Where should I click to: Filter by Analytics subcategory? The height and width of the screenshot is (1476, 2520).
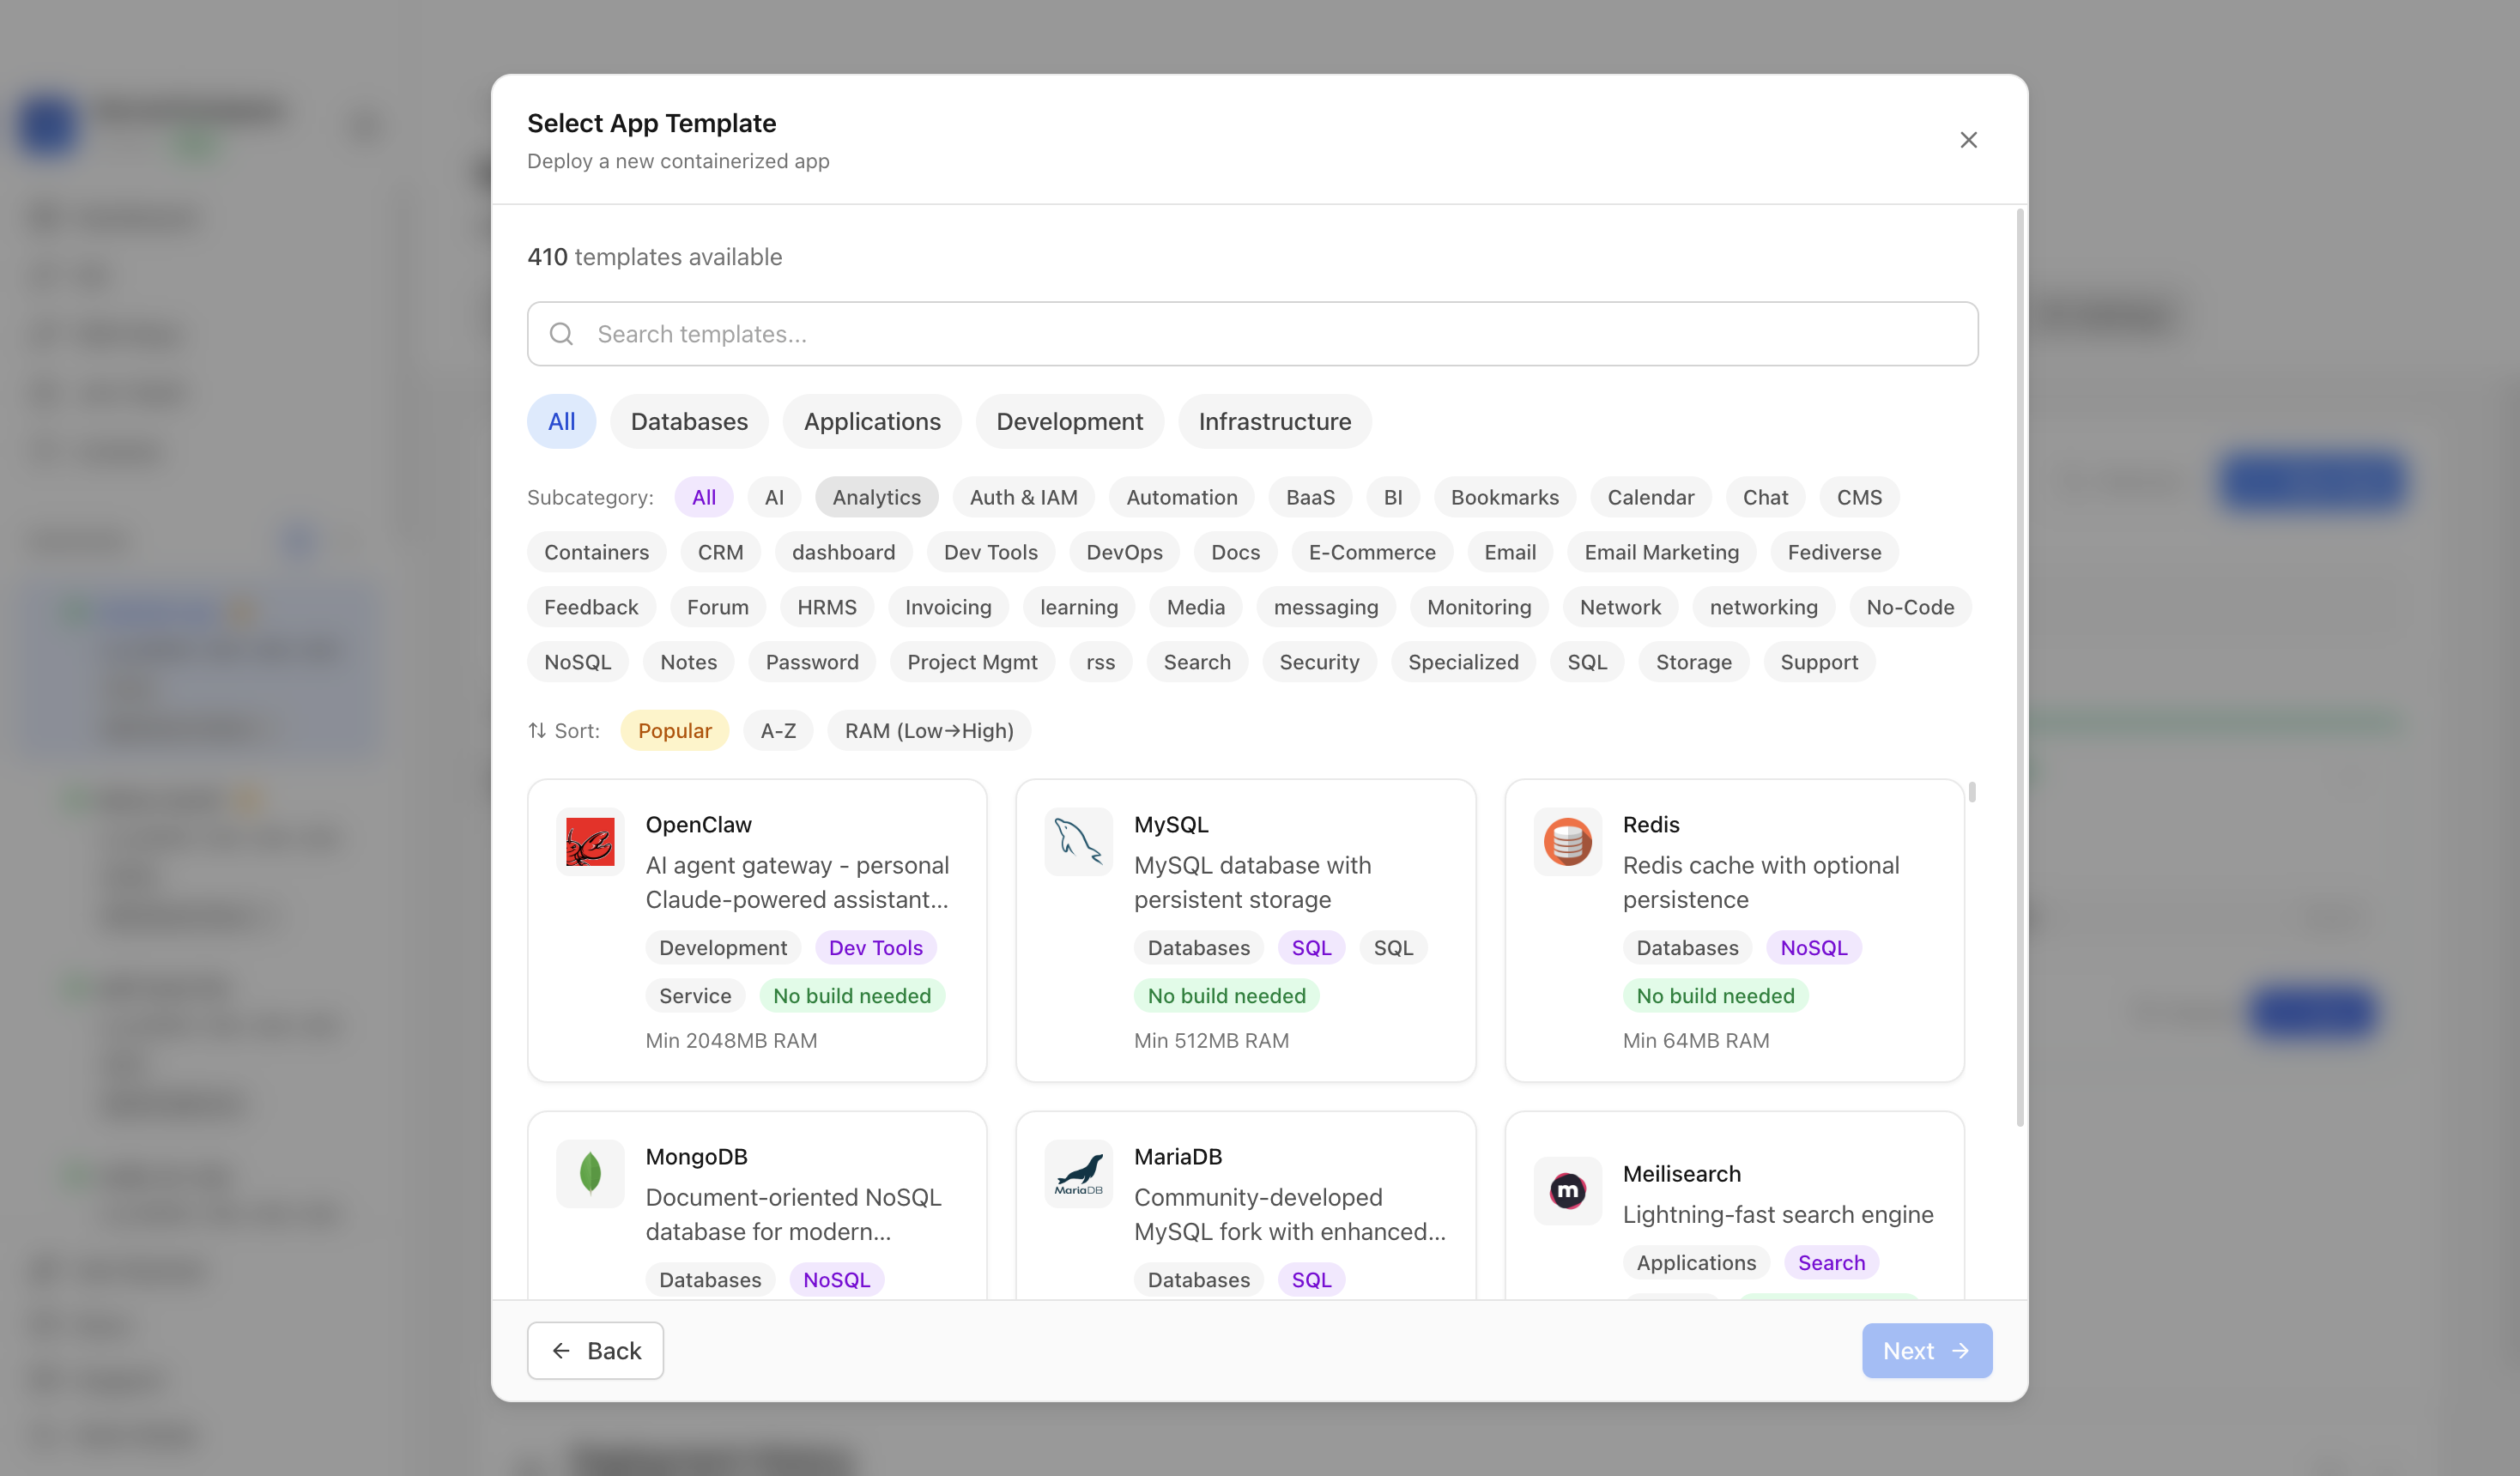click(x=876, y=497)
